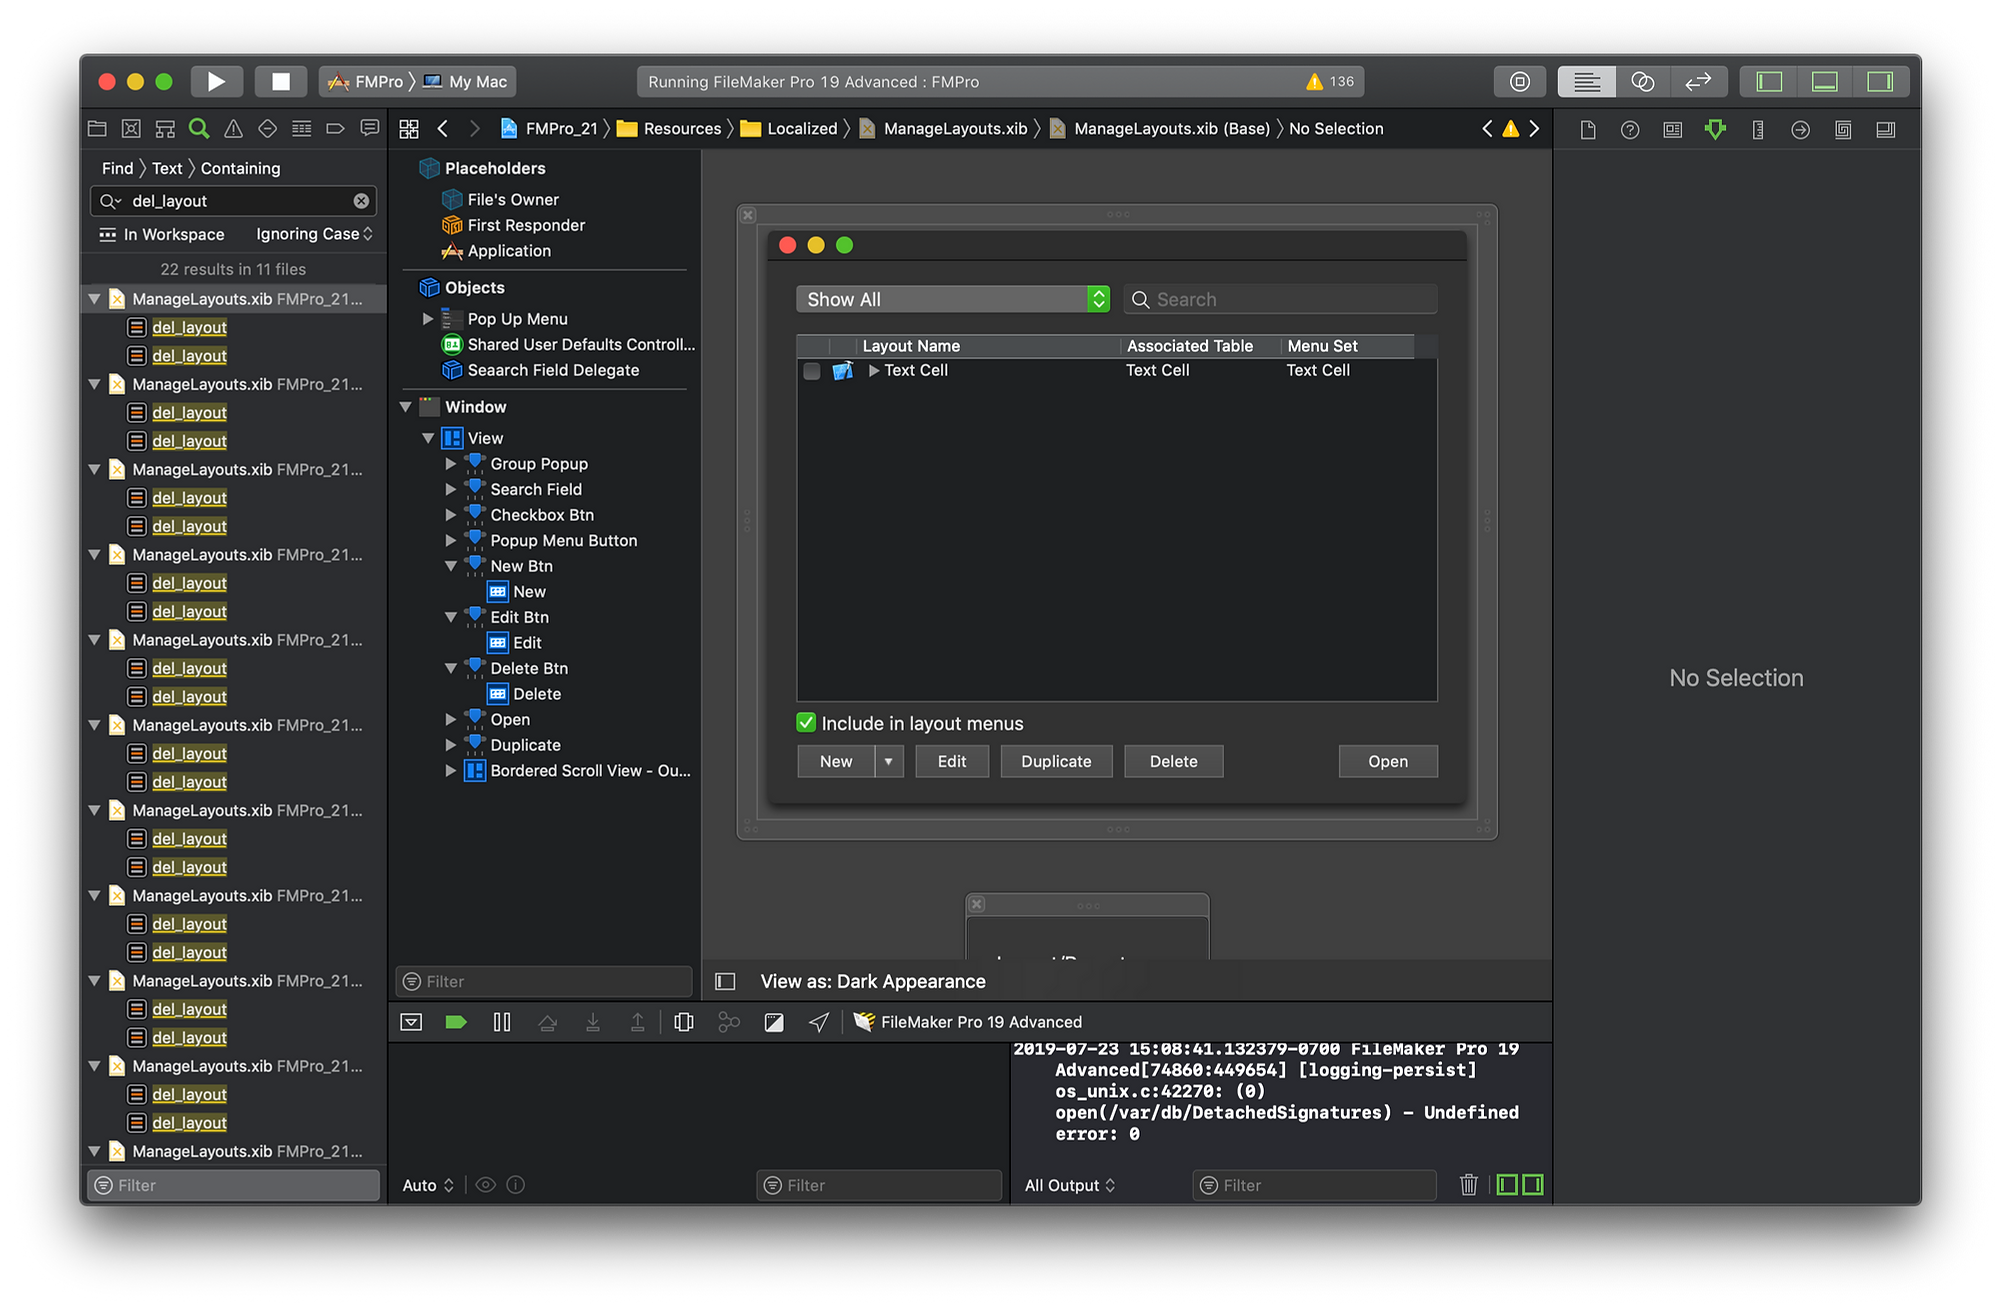Image resolution: width=2000 pixels, height=1310 pixels.
Task: Click the del_layout find search field
Action: pyautogui.click(x=233, y=201)
